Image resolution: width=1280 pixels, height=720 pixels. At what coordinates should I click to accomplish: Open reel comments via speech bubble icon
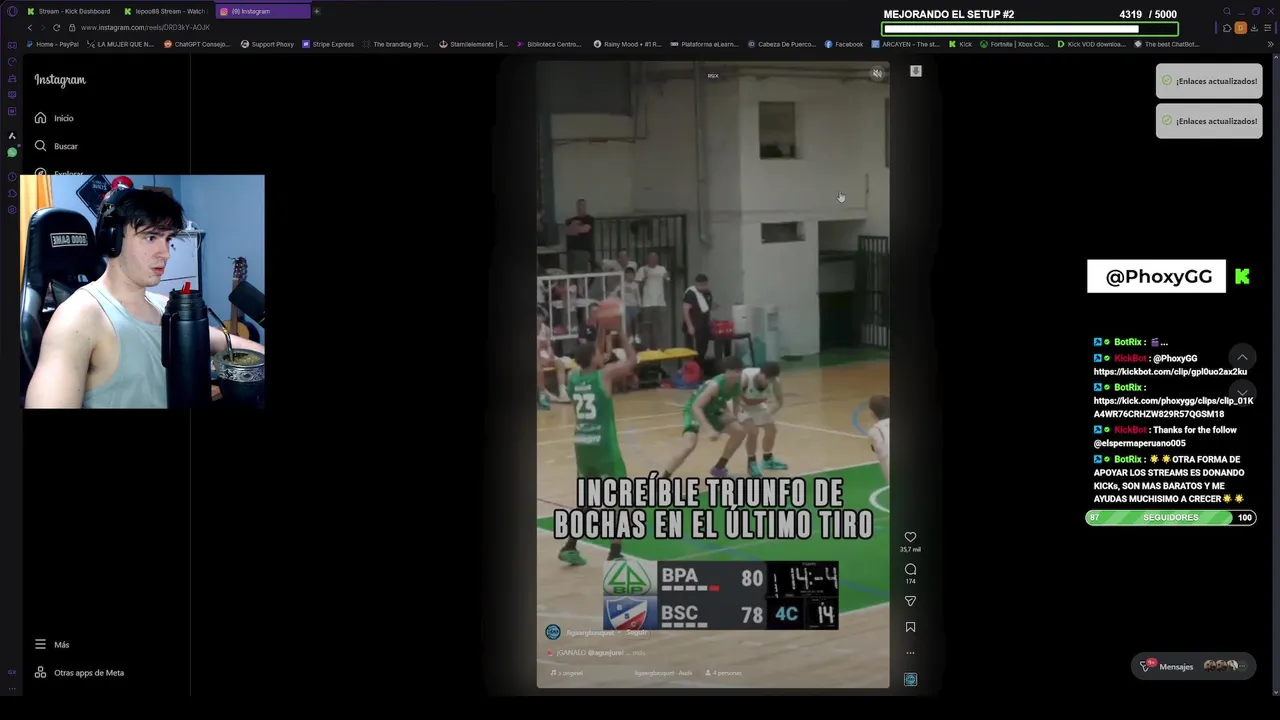click(910, 569)
